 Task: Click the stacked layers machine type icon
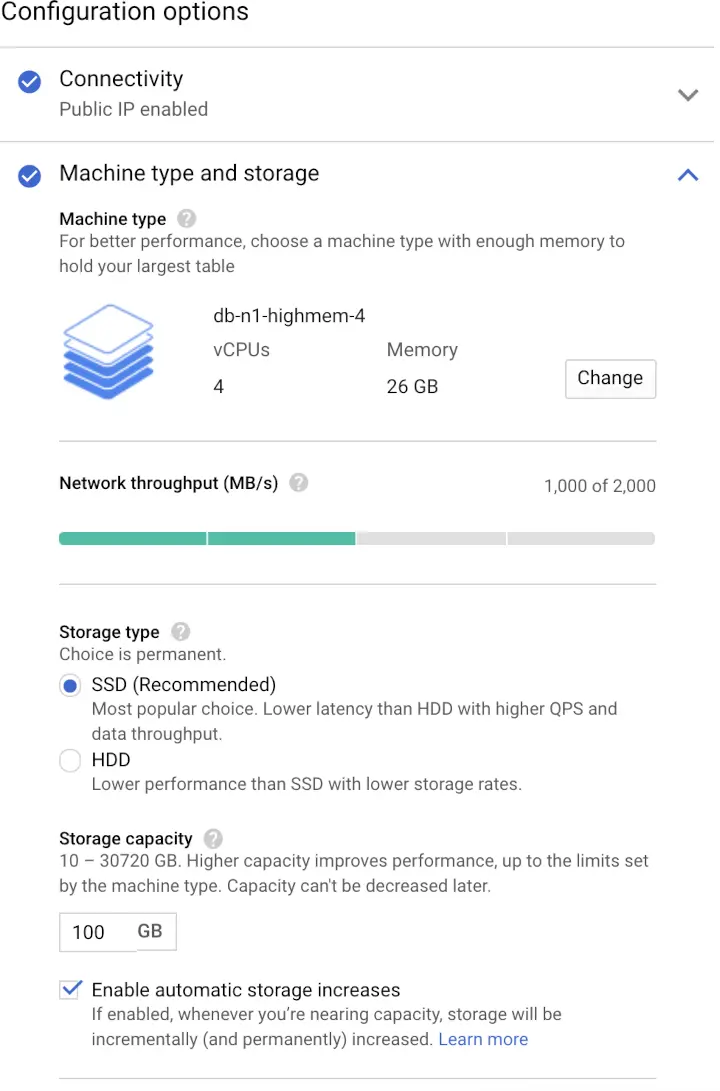tap(108, 353)
